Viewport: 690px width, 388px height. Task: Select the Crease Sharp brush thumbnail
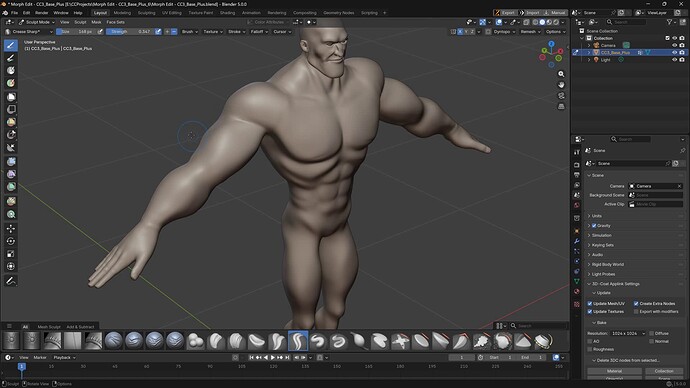(298, 340)
